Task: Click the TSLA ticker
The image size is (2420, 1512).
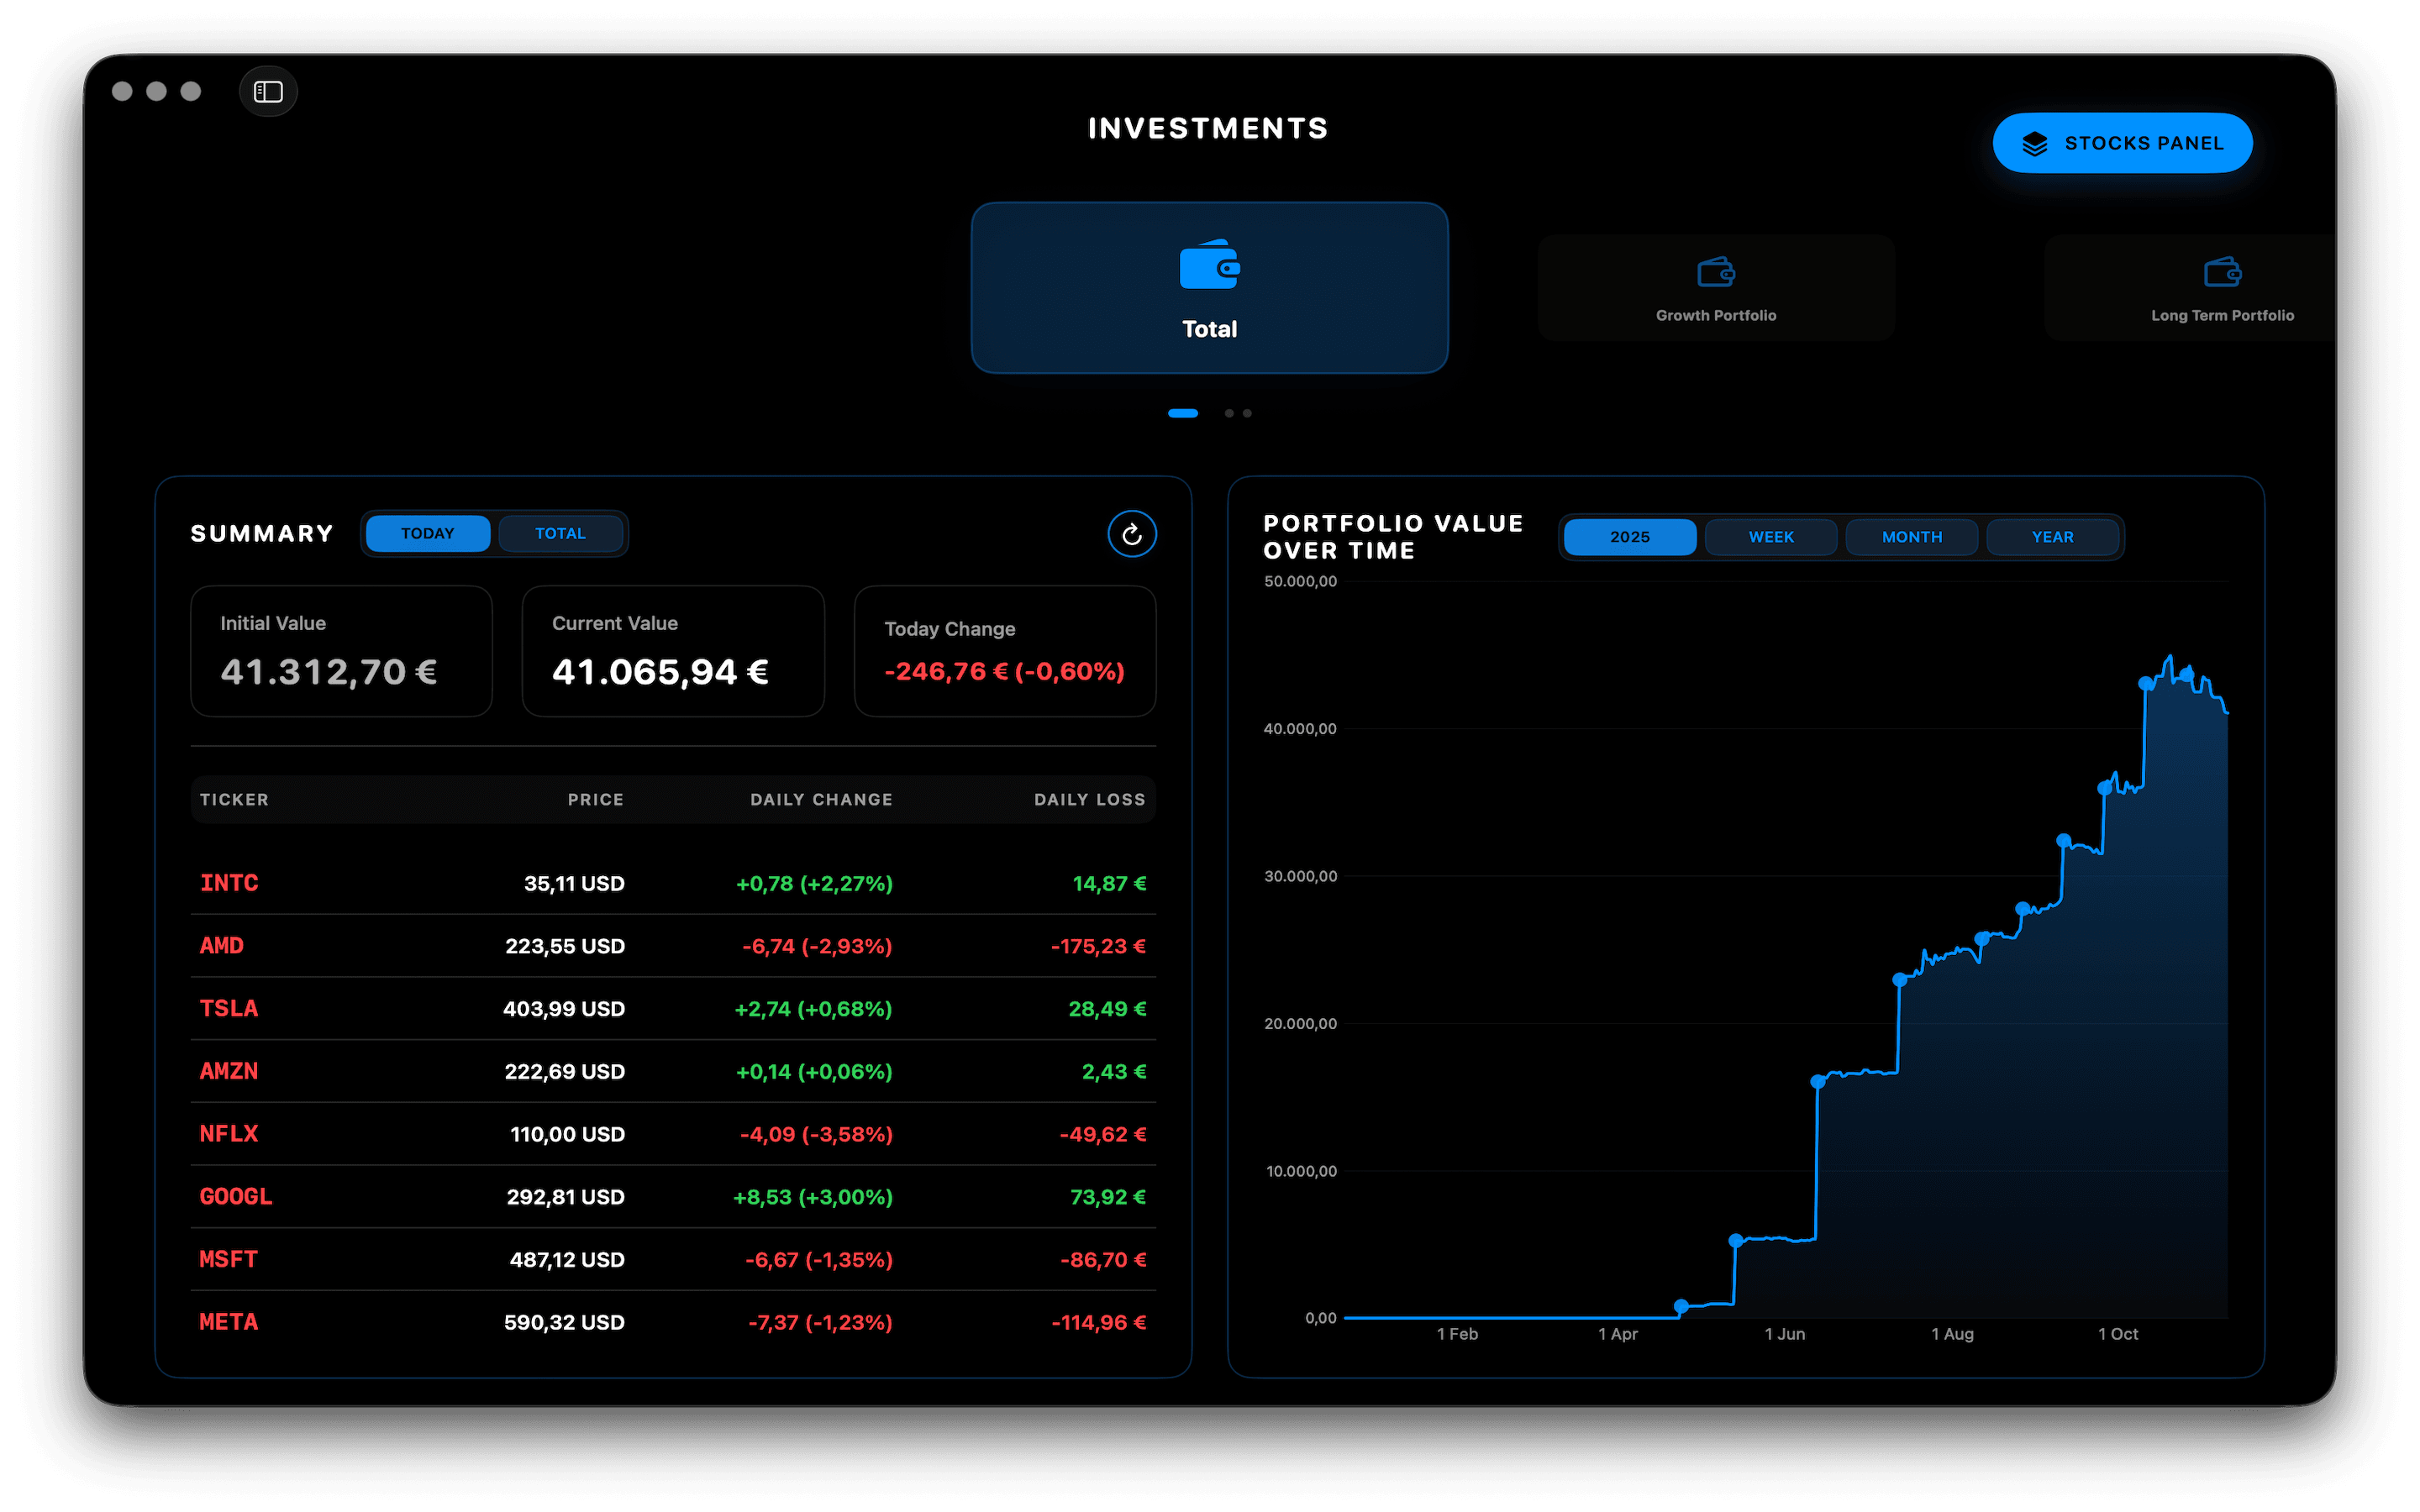Action: click(229, 1008)
